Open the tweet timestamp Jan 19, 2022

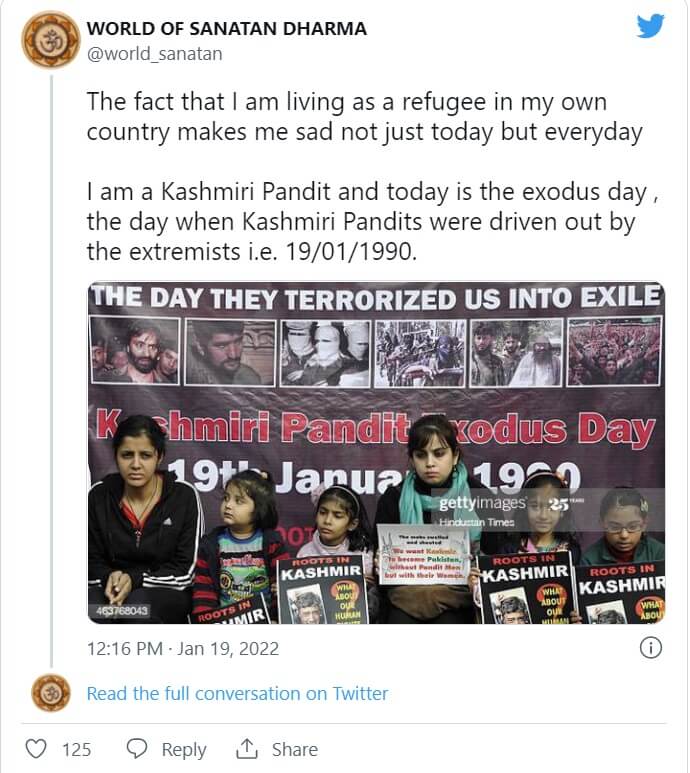pyautogui.click(x=183, y=649)
